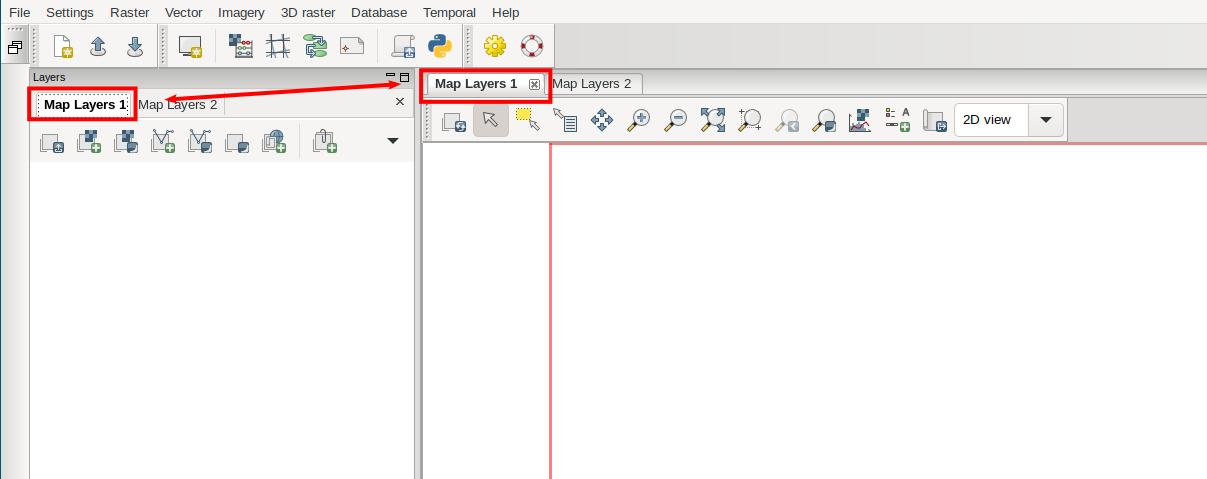Click the Layers panel title

(x=49, y=77)
